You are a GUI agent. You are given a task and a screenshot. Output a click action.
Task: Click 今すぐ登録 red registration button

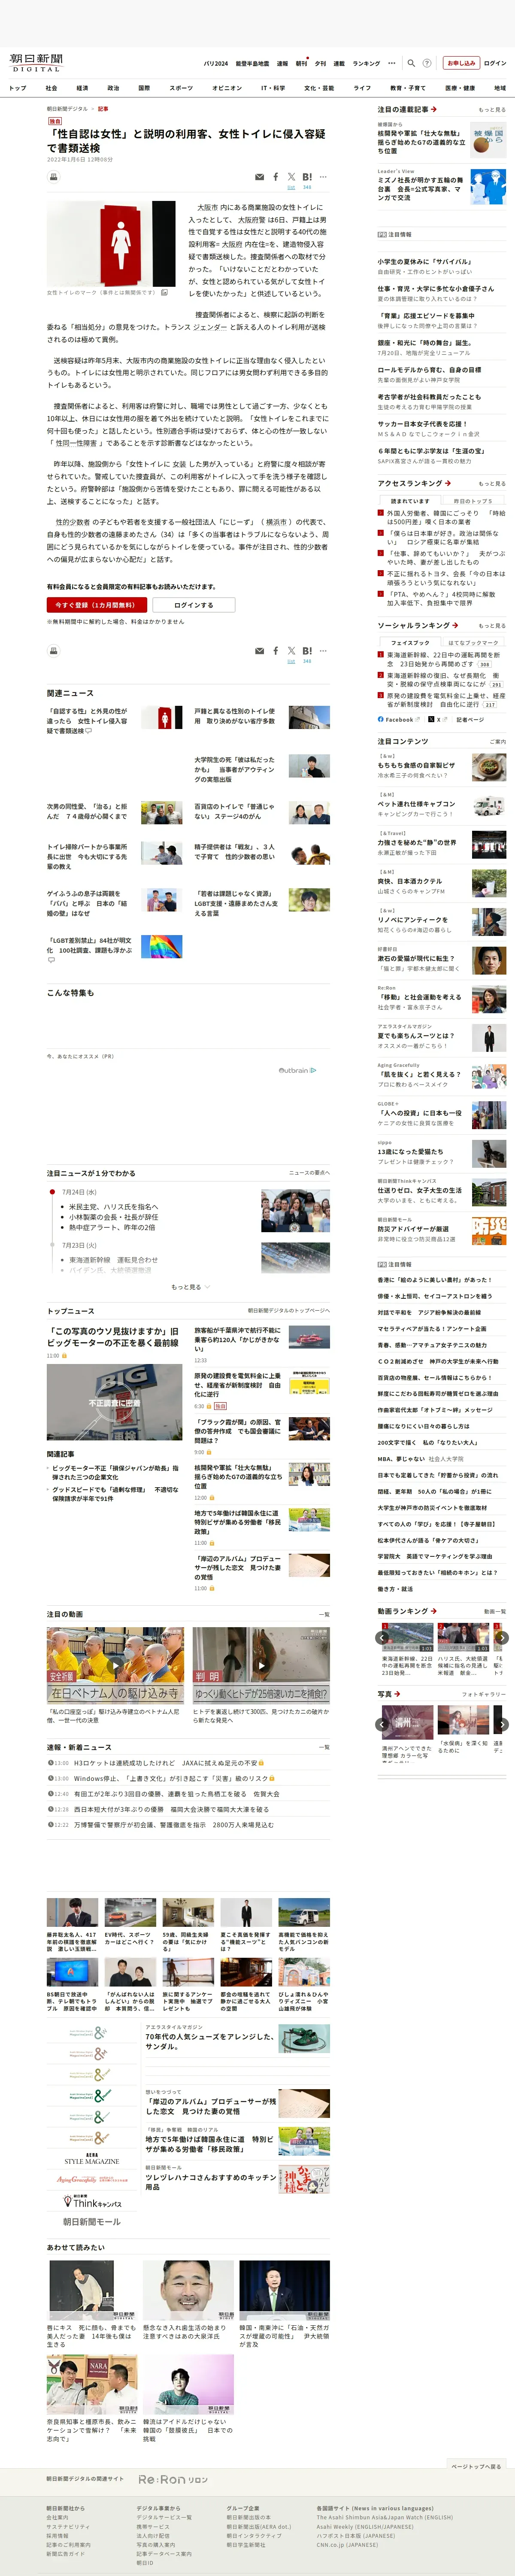click(x=97, y=605)
